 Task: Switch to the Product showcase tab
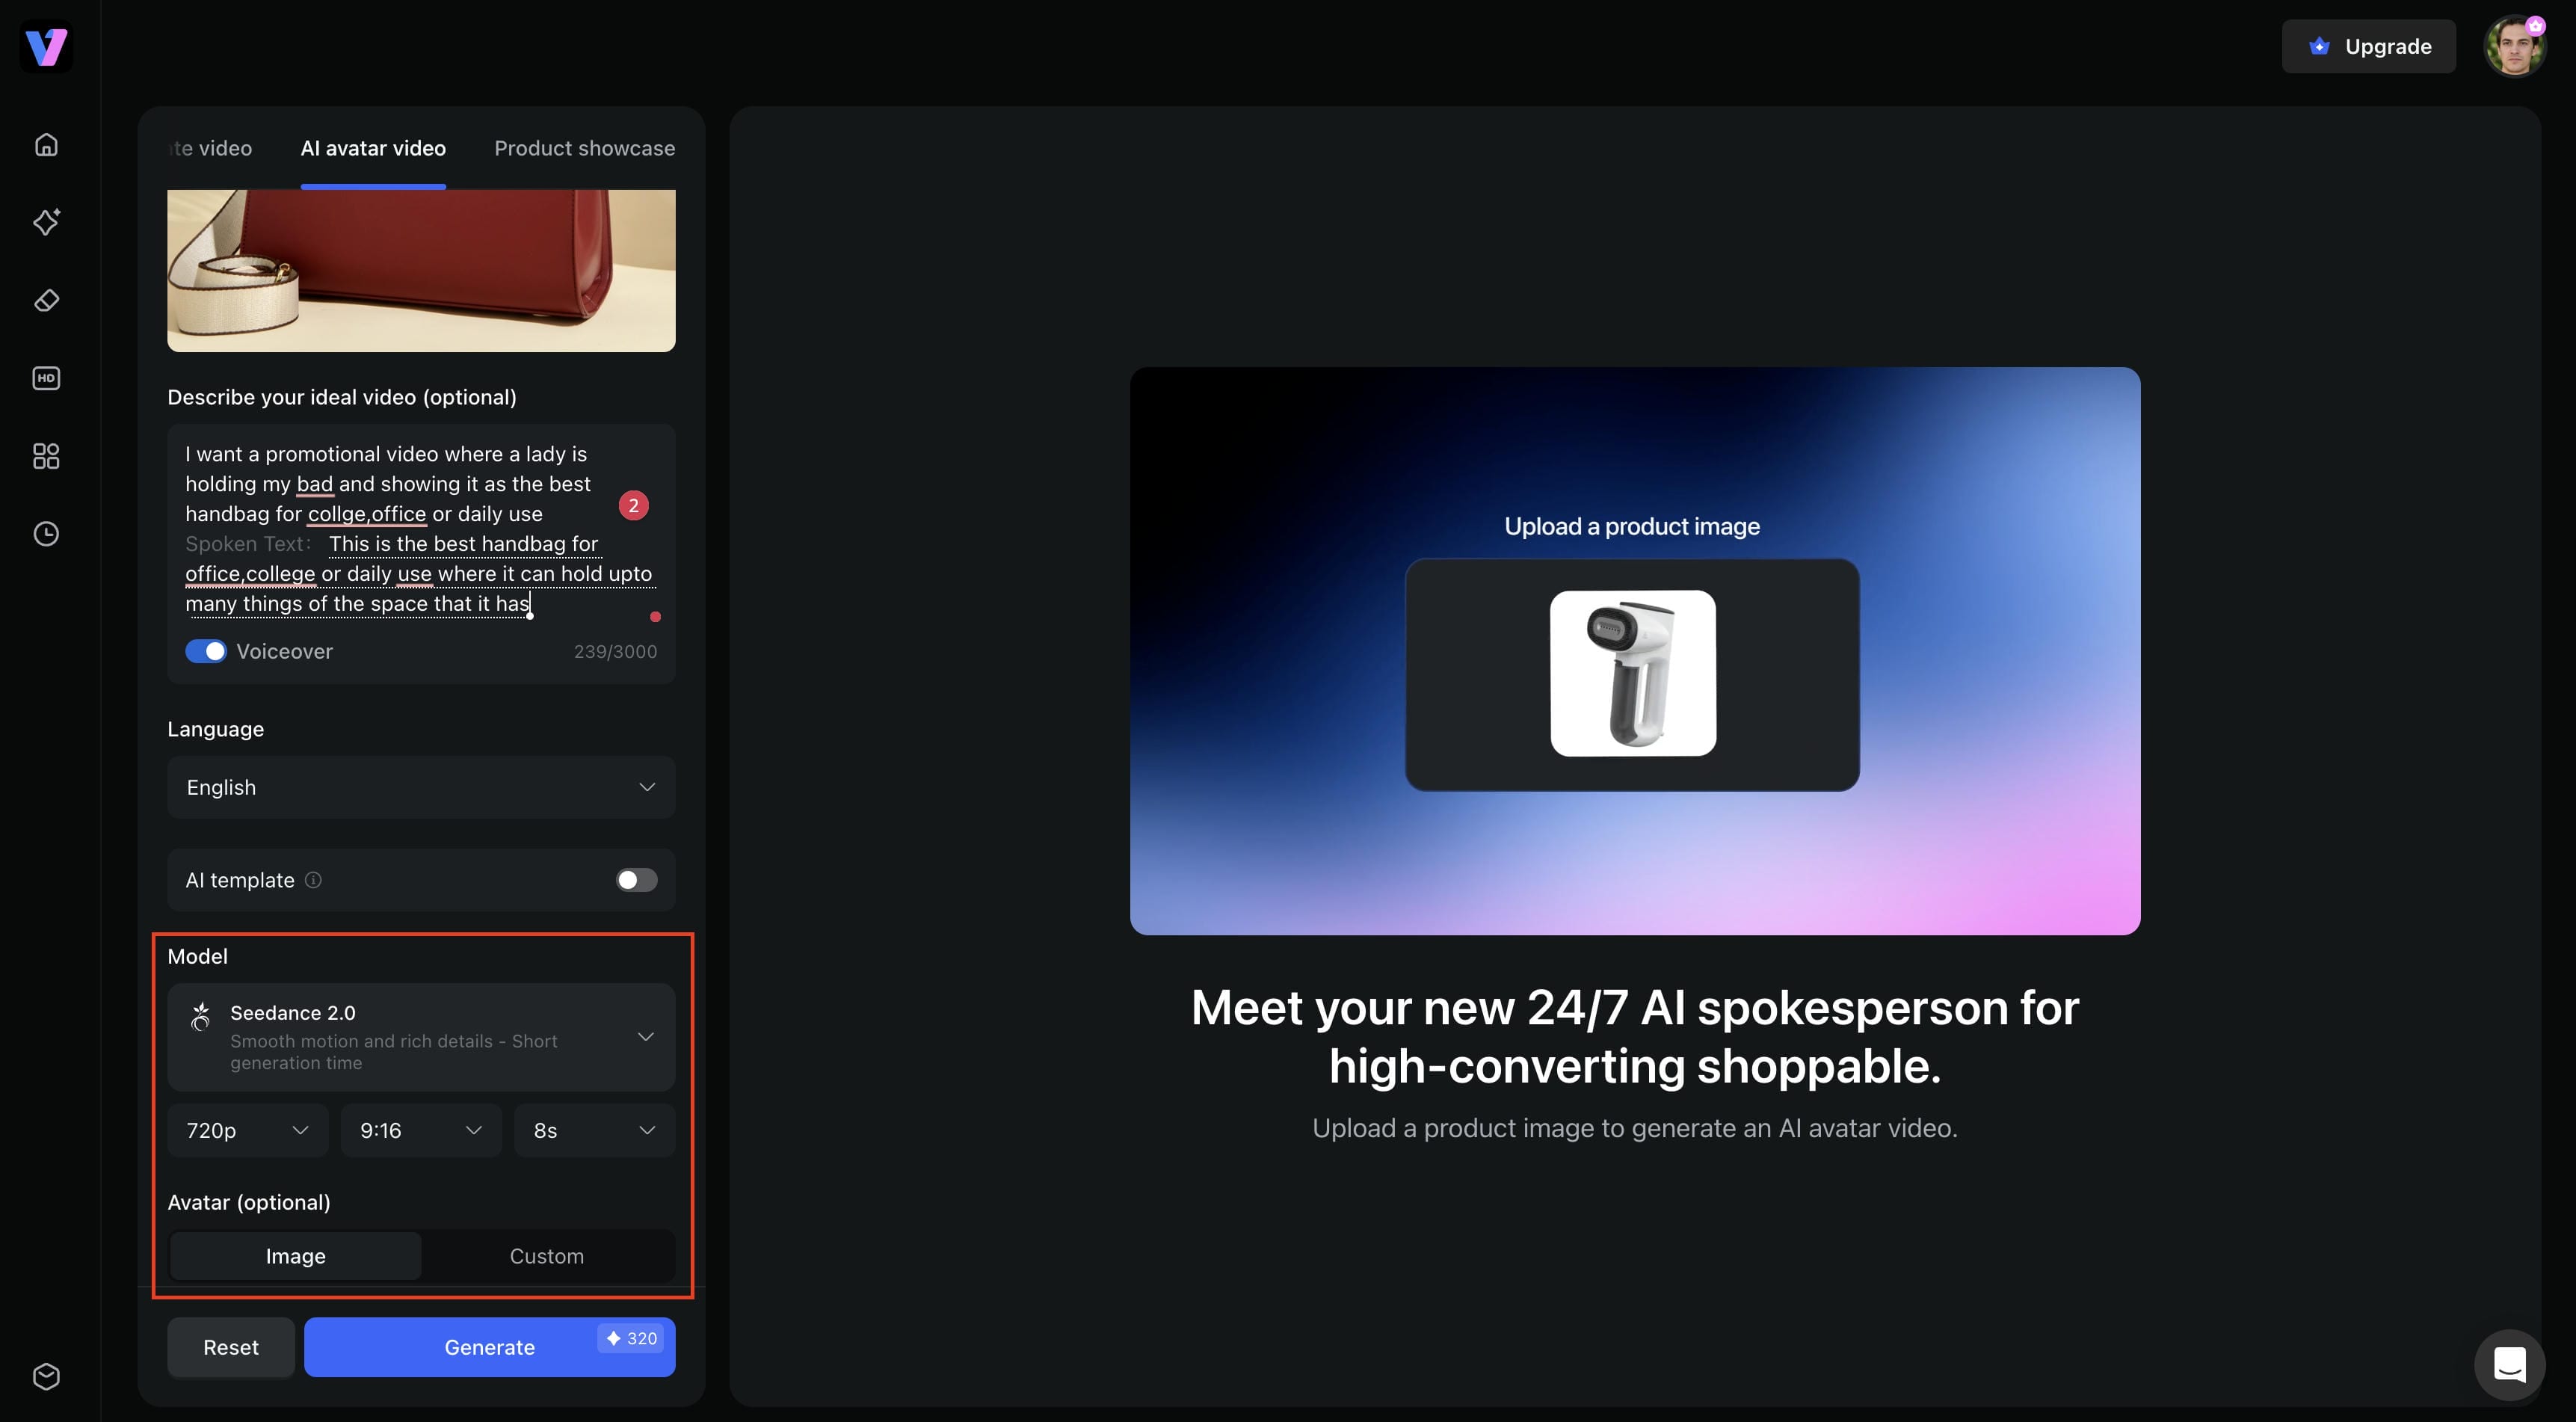click(x=584, y=148)
